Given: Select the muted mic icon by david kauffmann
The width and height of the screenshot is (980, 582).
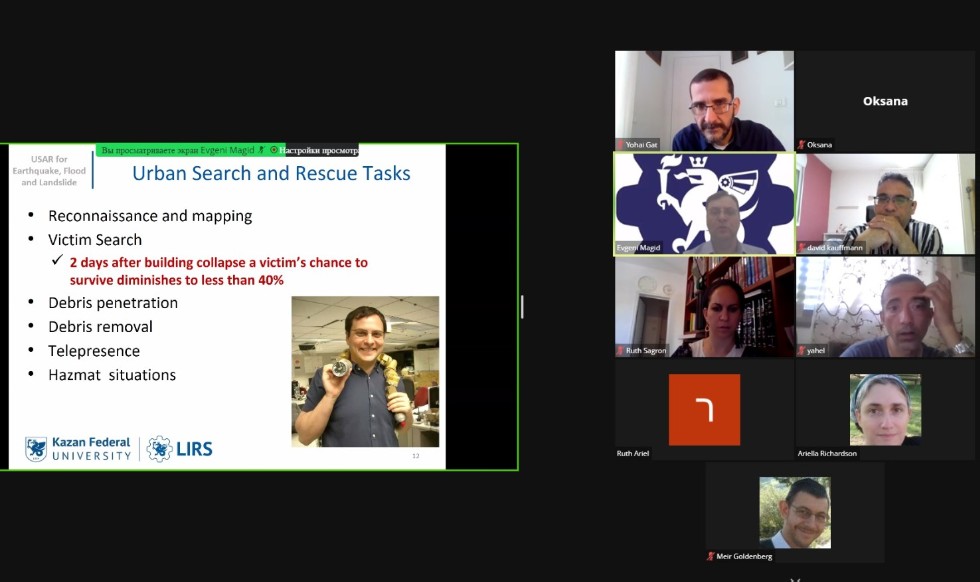Looking at the screenshot, I should pyautogui.click(x=801, y=248).
